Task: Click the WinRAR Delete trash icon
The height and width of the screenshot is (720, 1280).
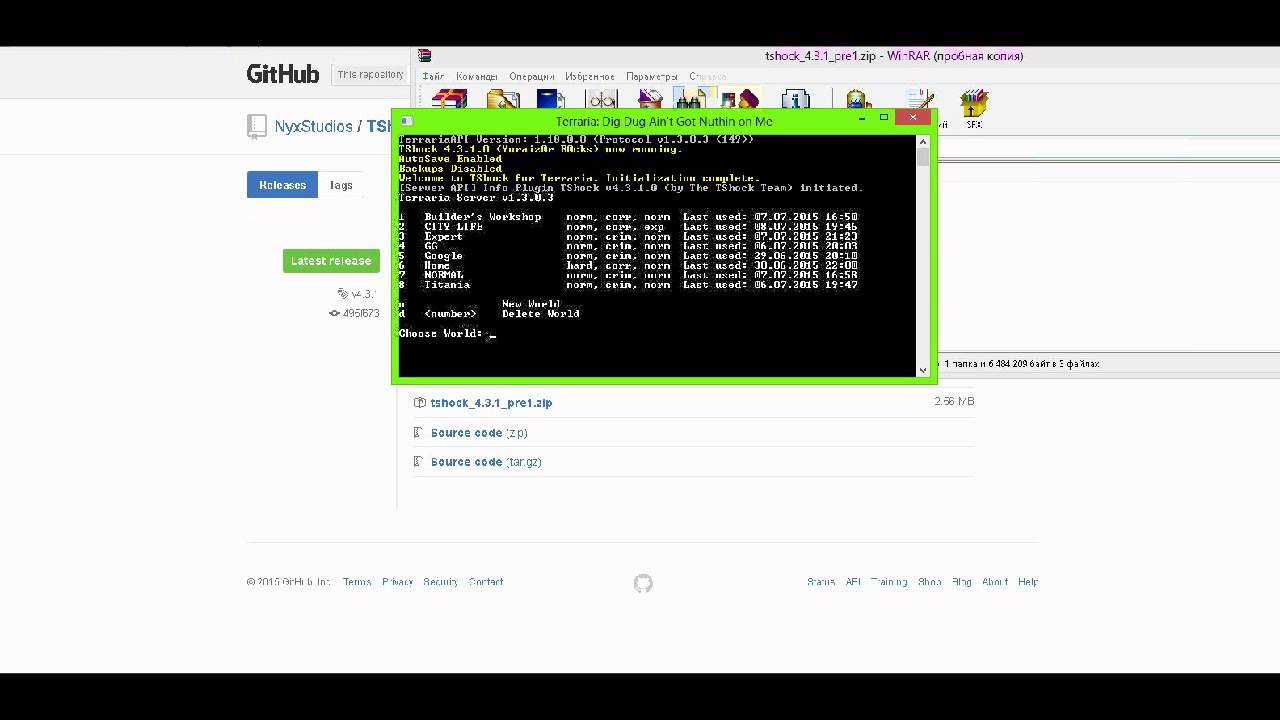Action: [x=651, y=100]
